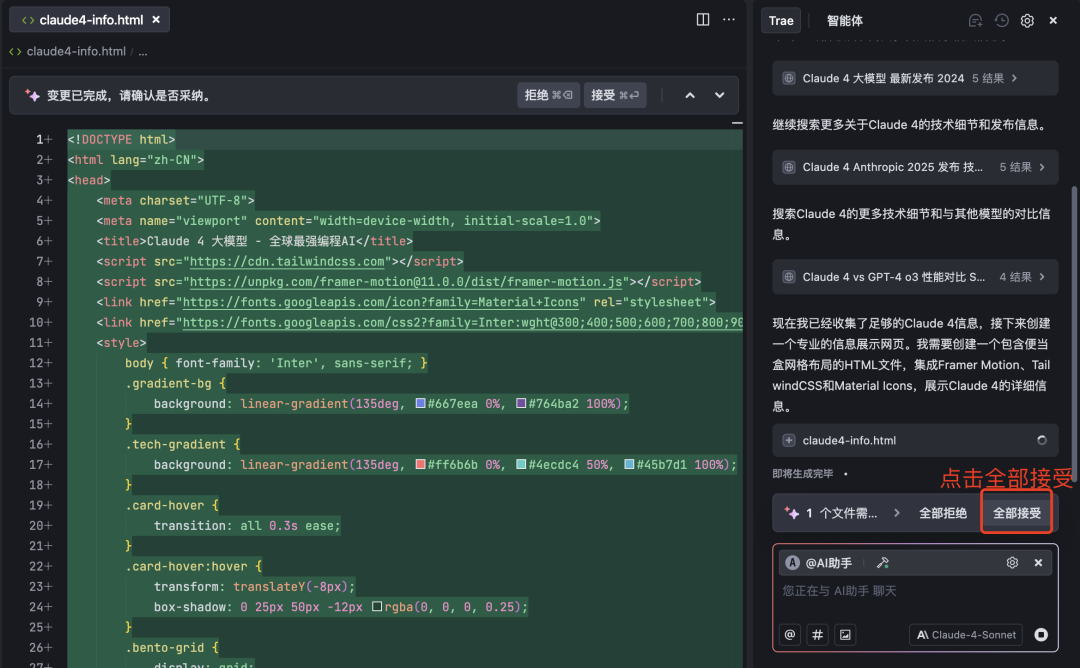Open the fonts.googleapis.com css2 Inter link

[x=463, y=322]
